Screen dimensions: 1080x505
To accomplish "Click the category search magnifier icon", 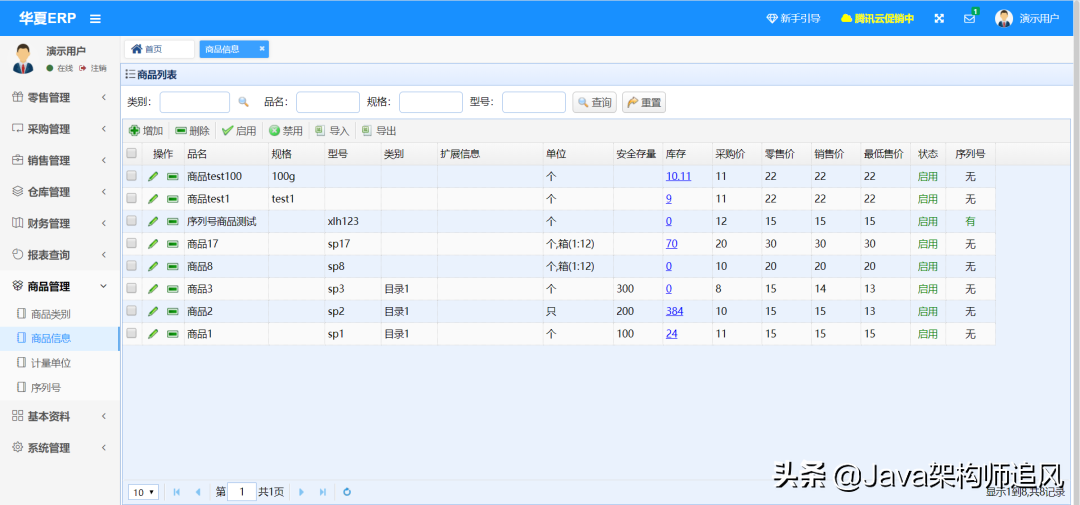I will [x=243, y=102].
